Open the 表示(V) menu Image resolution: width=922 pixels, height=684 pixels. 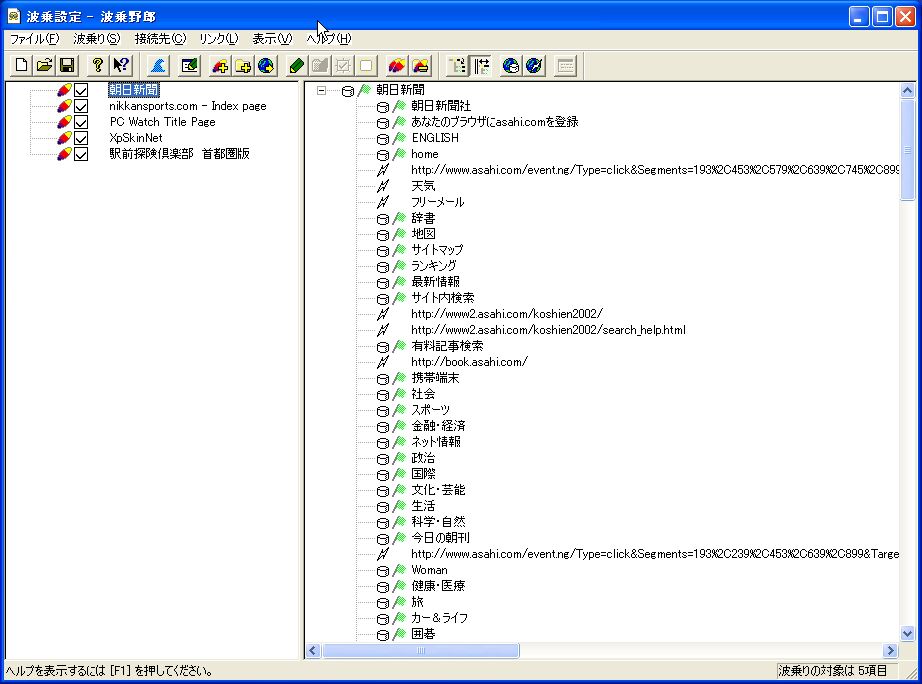click(x=272, y=39)
